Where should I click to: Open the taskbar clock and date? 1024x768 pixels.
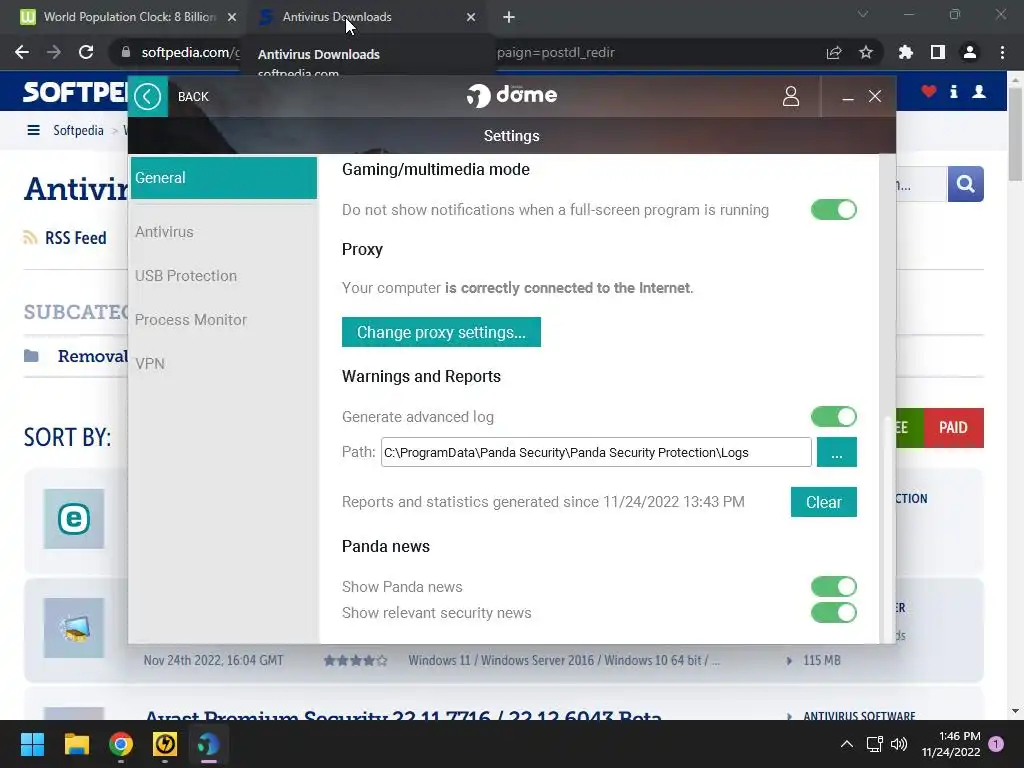951,744
